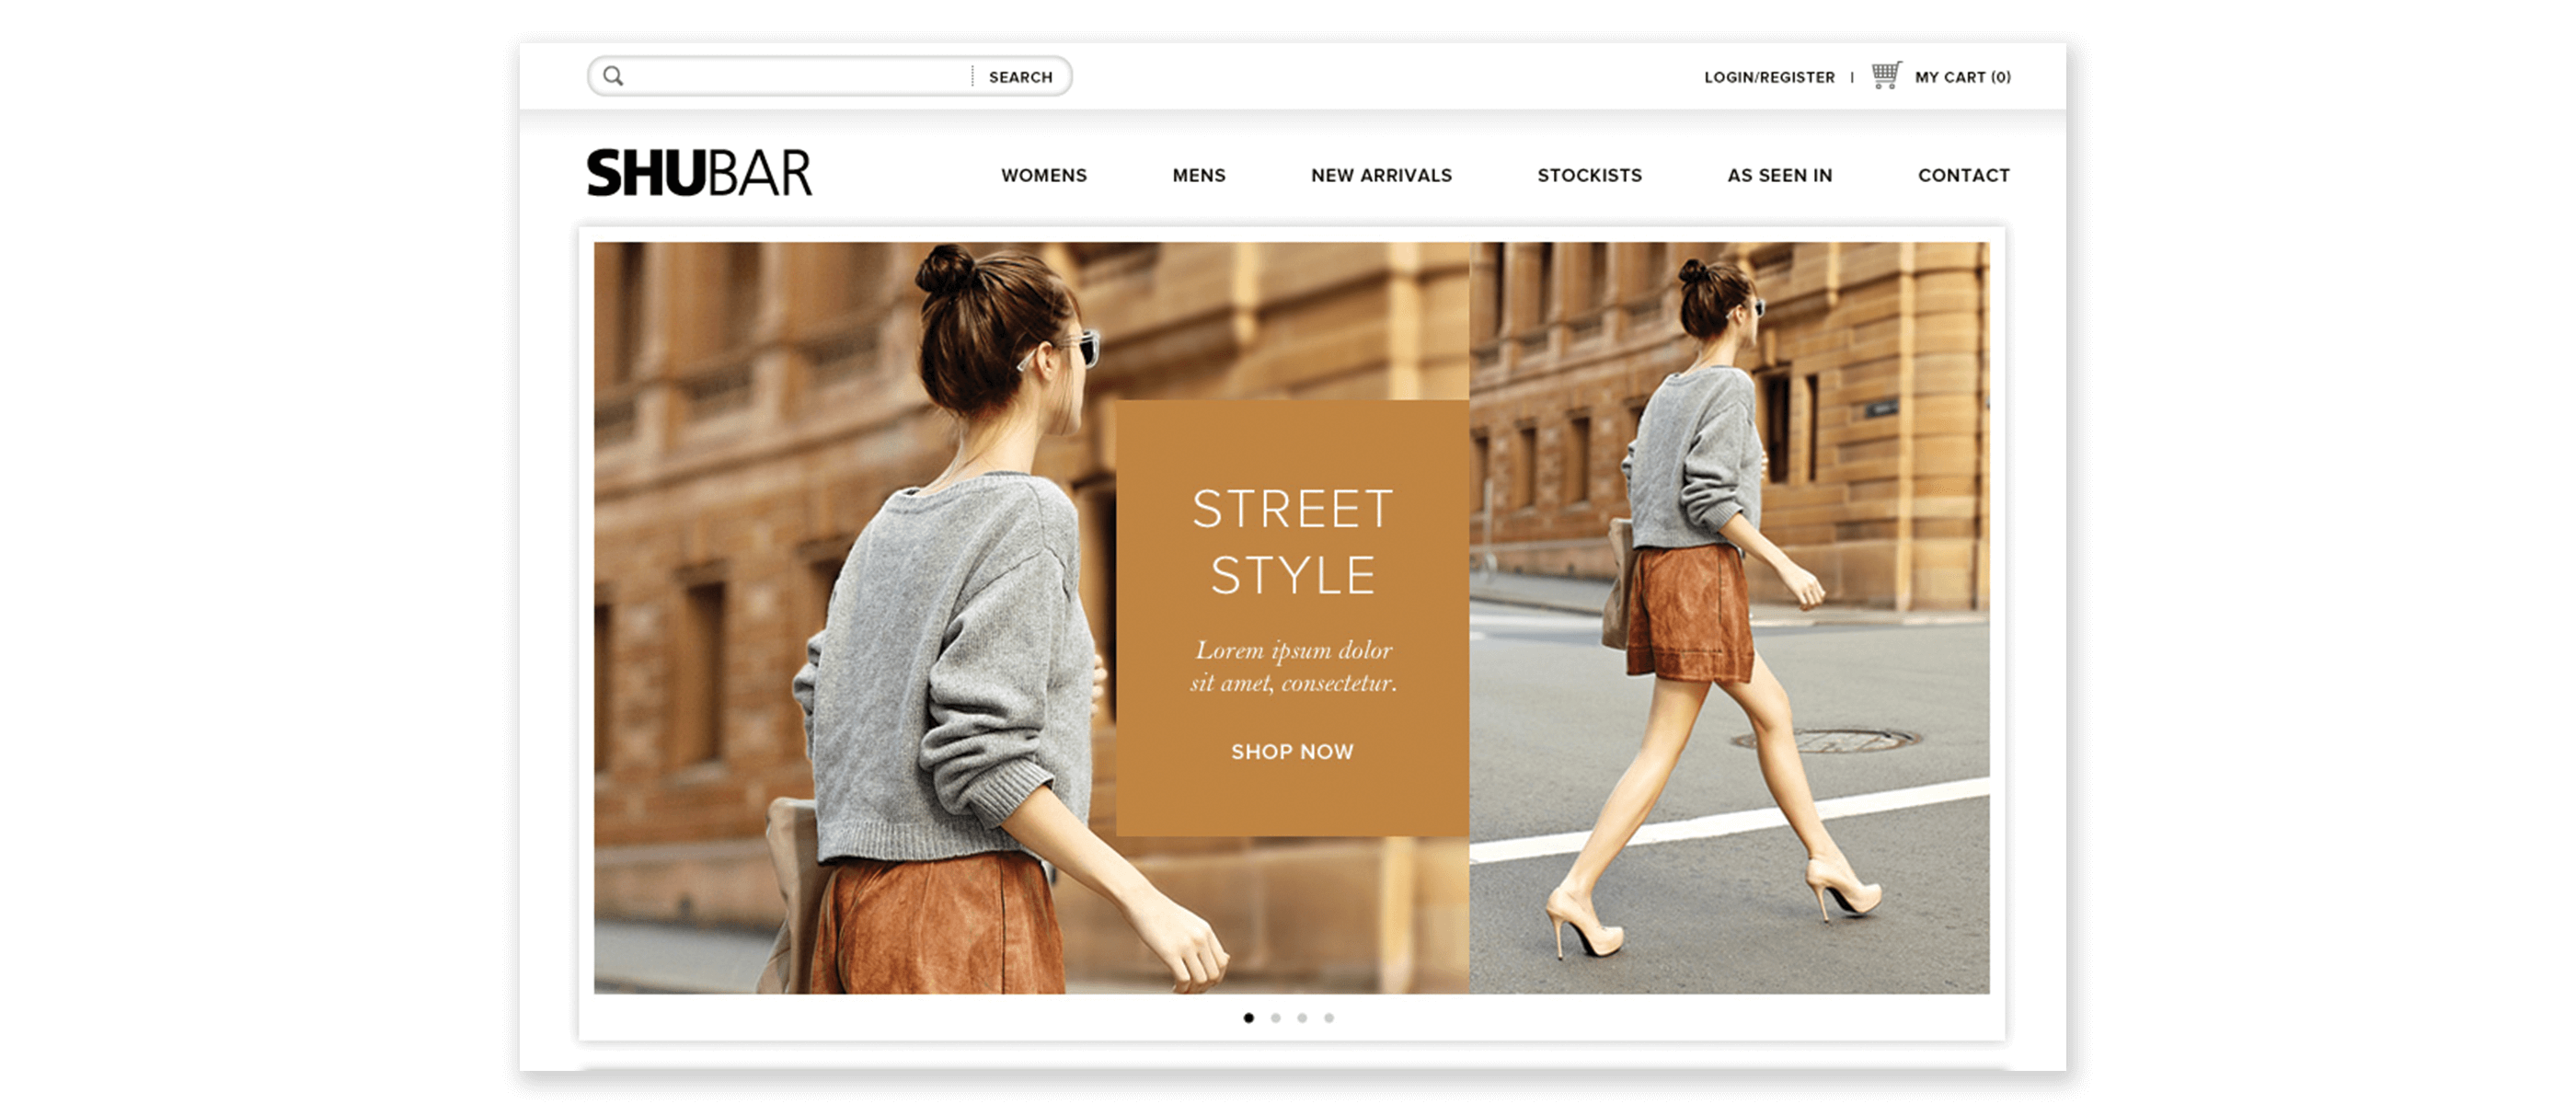
Task: Click the shopping cart icon
Action: (1886, 75)
